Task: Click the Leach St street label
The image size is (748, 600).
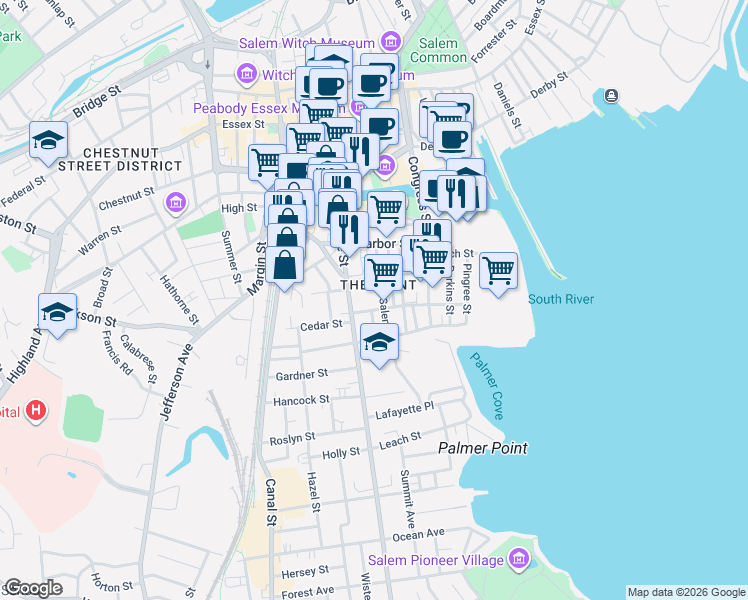Action: (400, 440)
